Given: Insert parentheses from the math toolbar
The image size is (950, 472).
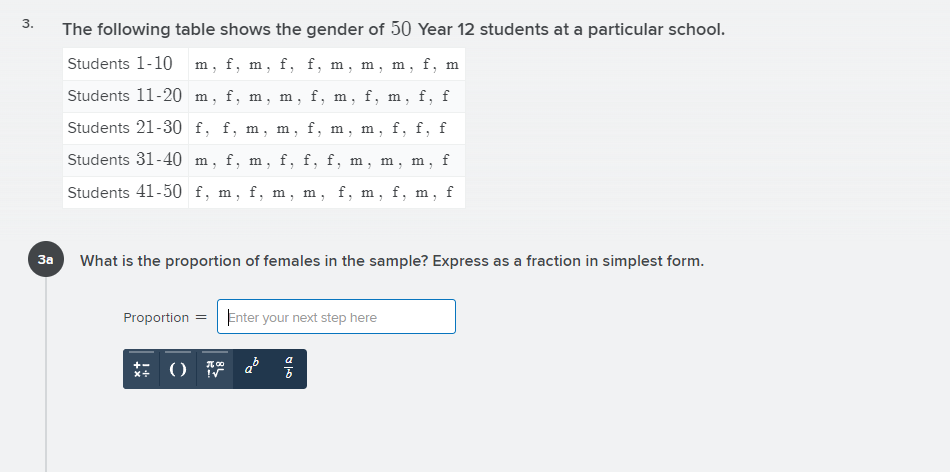Looking at the screenshot, I should pyautogui.click(x=178, y=369).
